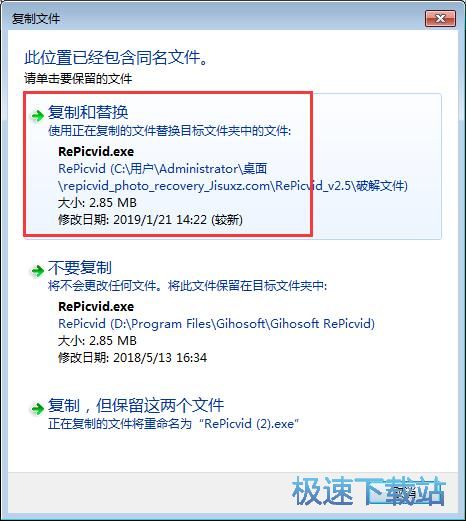Click the 复制文件 title bar text

(36, 18)
